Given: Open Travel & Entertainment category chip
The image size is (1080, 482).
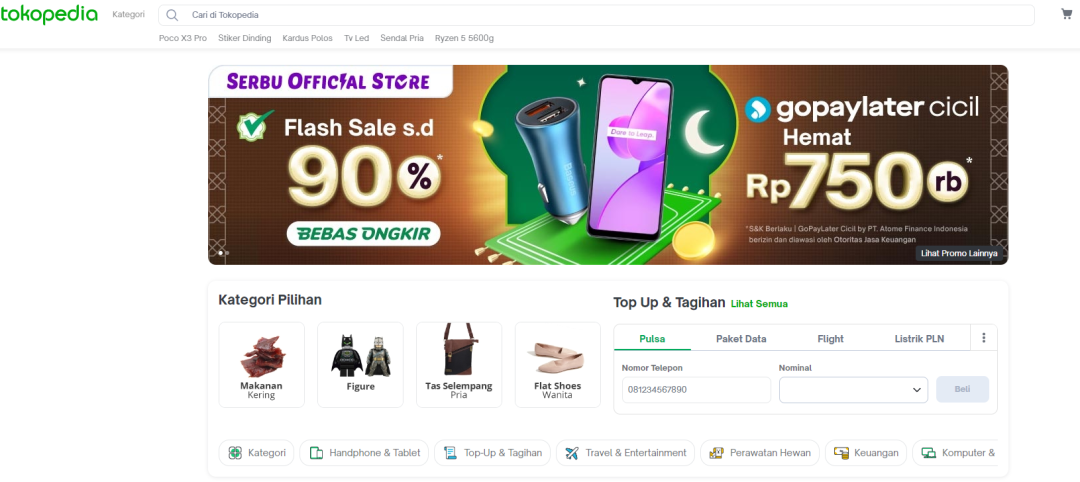Looking at the screenshot, I should 625,453.
